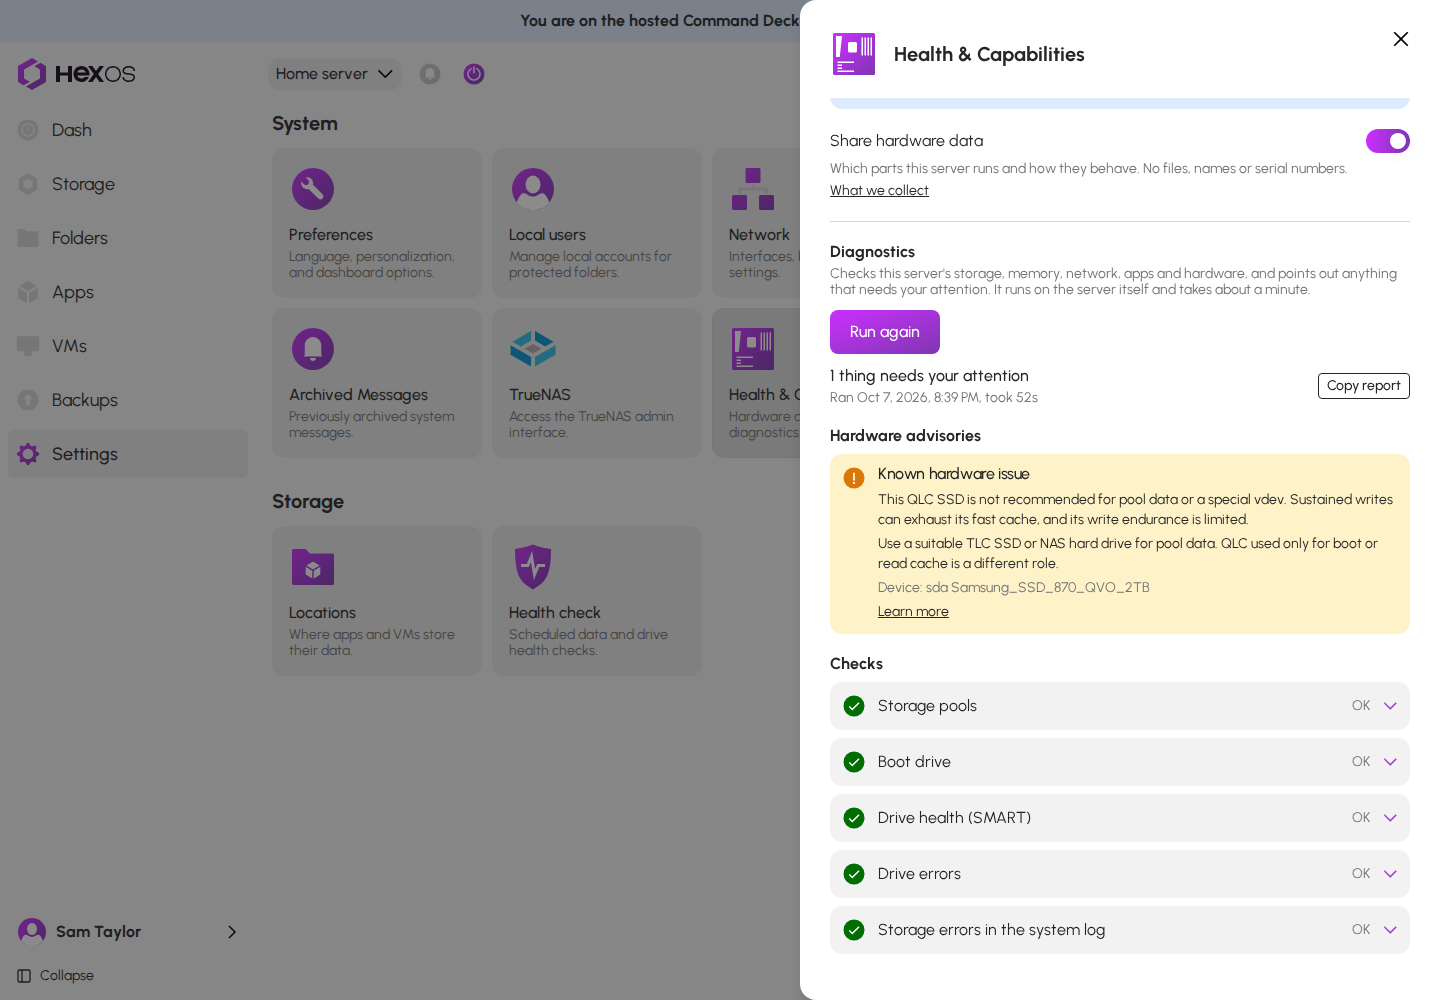Expand the Drive health (SMART) check
Image resolution: width=1440 pixels, height=1000 pixels.
[1390, 818]
